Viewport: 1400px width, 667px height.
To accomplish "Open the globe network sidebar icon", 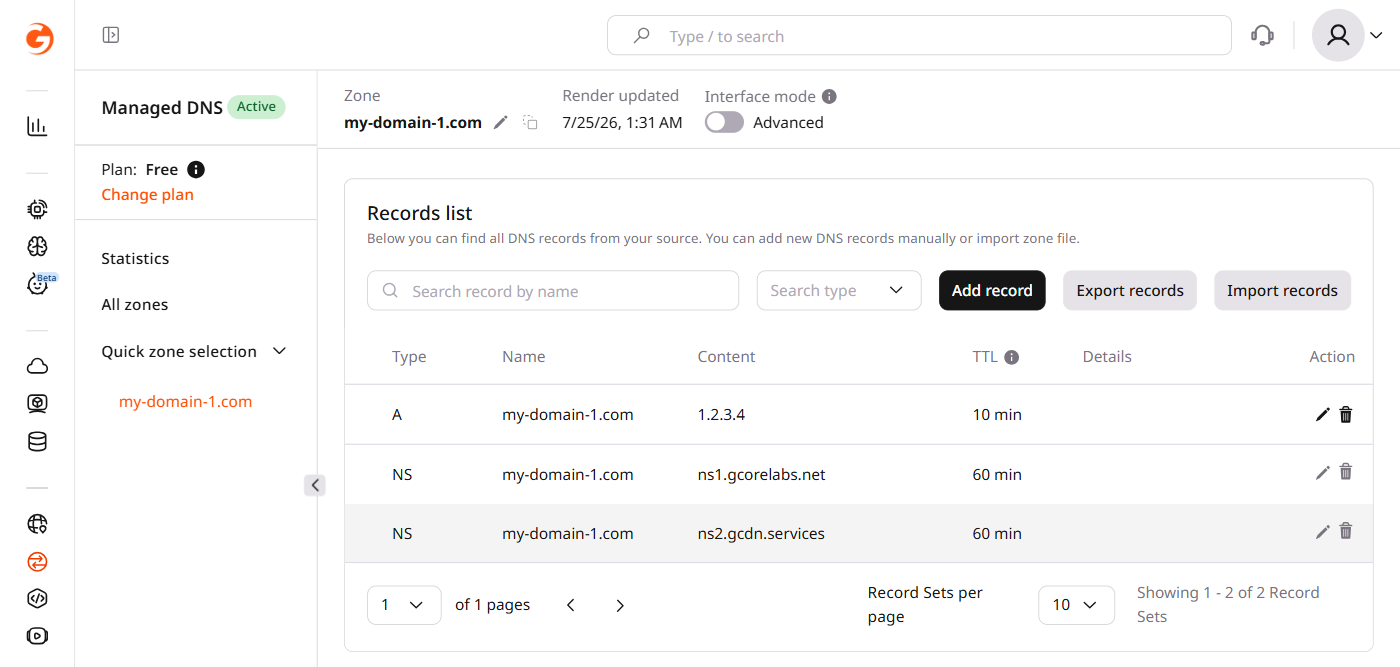I will 37,523.
